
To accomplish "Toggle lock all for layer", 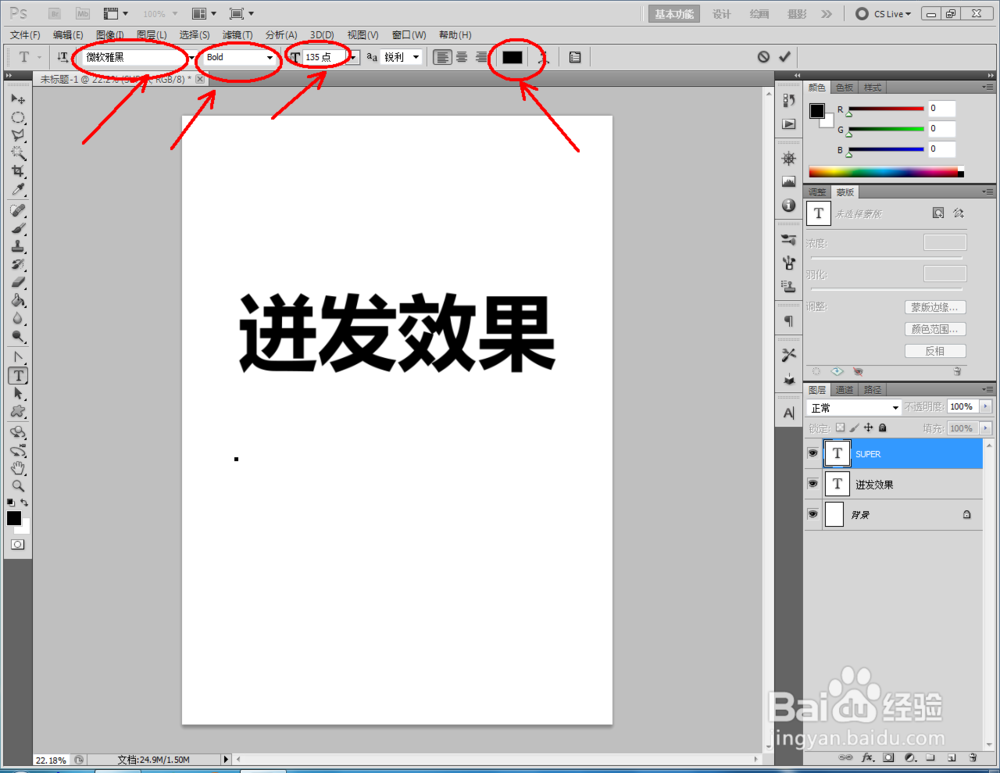I will [x=883, y=427].
